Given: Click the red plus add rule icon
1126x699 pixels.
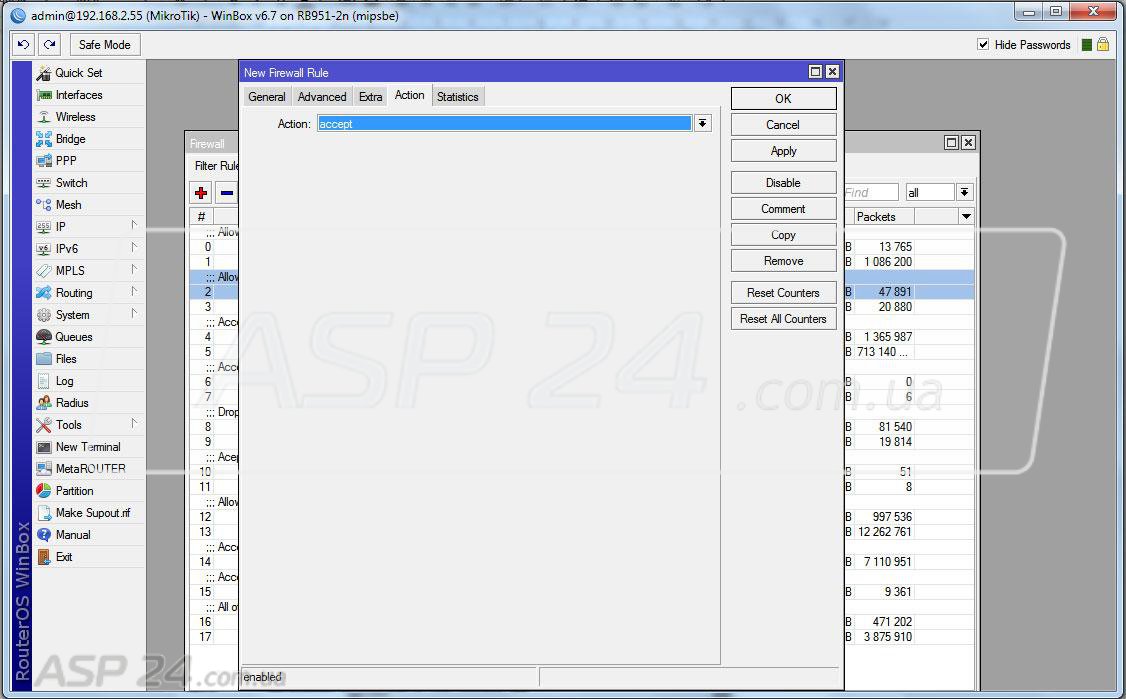Looking at the screenshot, I should [201, 193].
